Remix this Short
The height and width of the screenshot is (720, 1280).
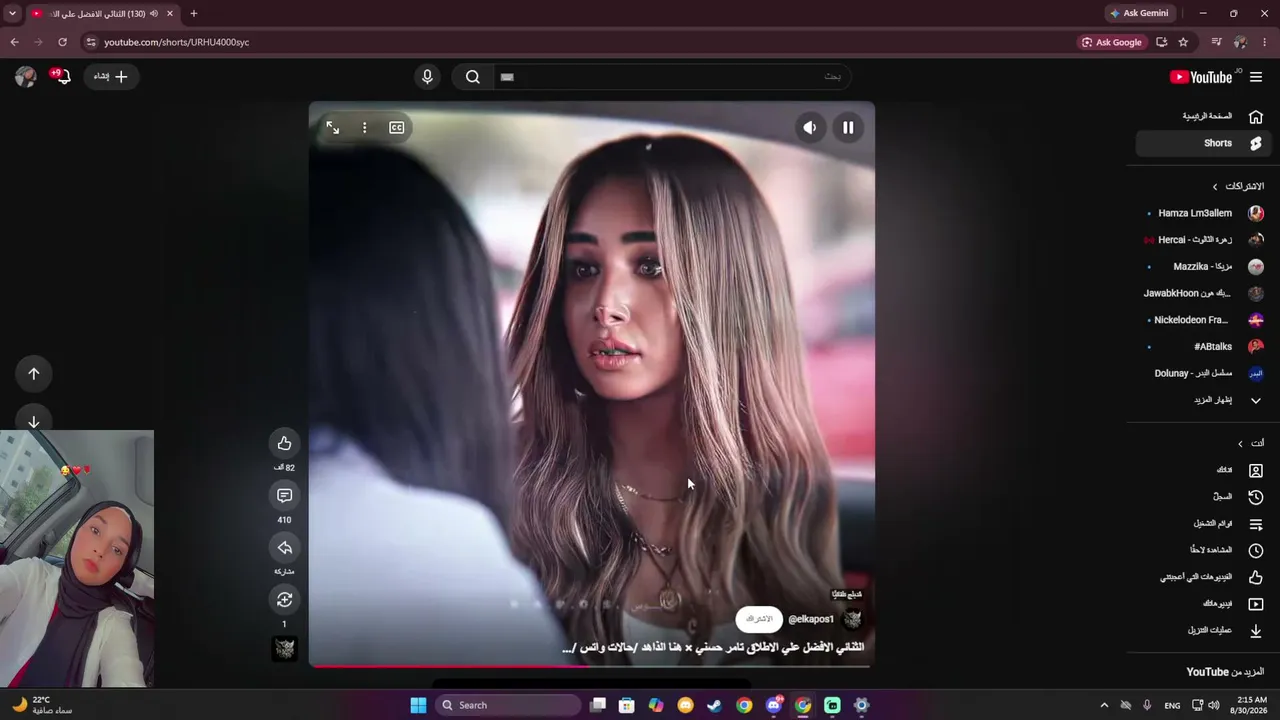(x=285, y=599)
